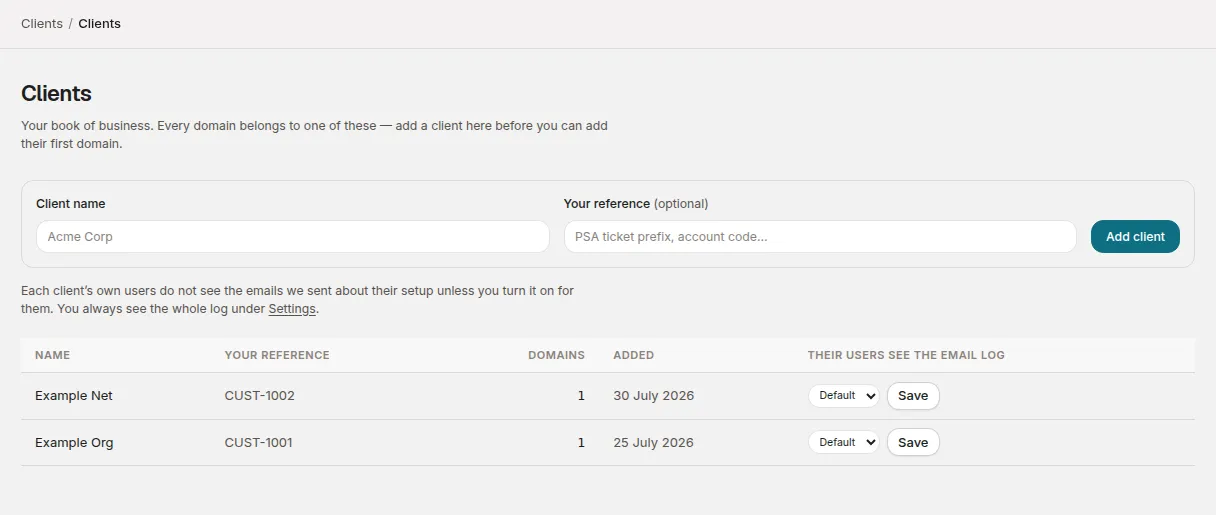Select the Example Net client name
The width and height of the screenshot is (1216, 515).
pos(74,396)
